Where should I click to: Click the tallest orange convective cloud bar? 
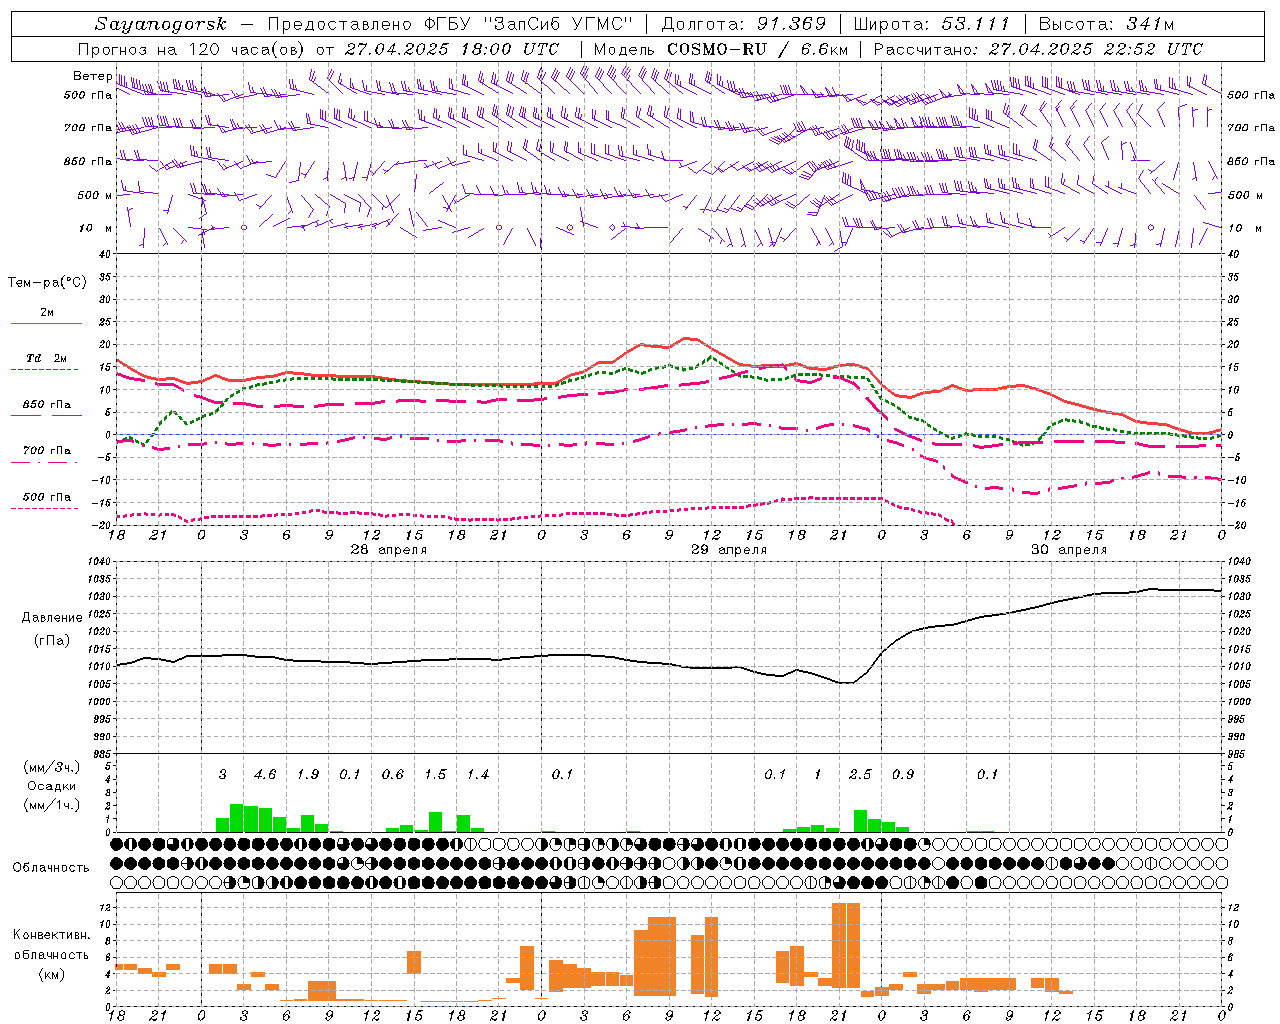846,945
